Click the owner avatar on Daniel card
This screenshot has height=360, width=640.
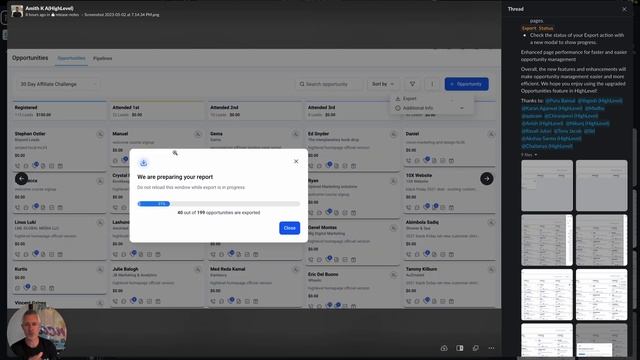click(491, 134)
